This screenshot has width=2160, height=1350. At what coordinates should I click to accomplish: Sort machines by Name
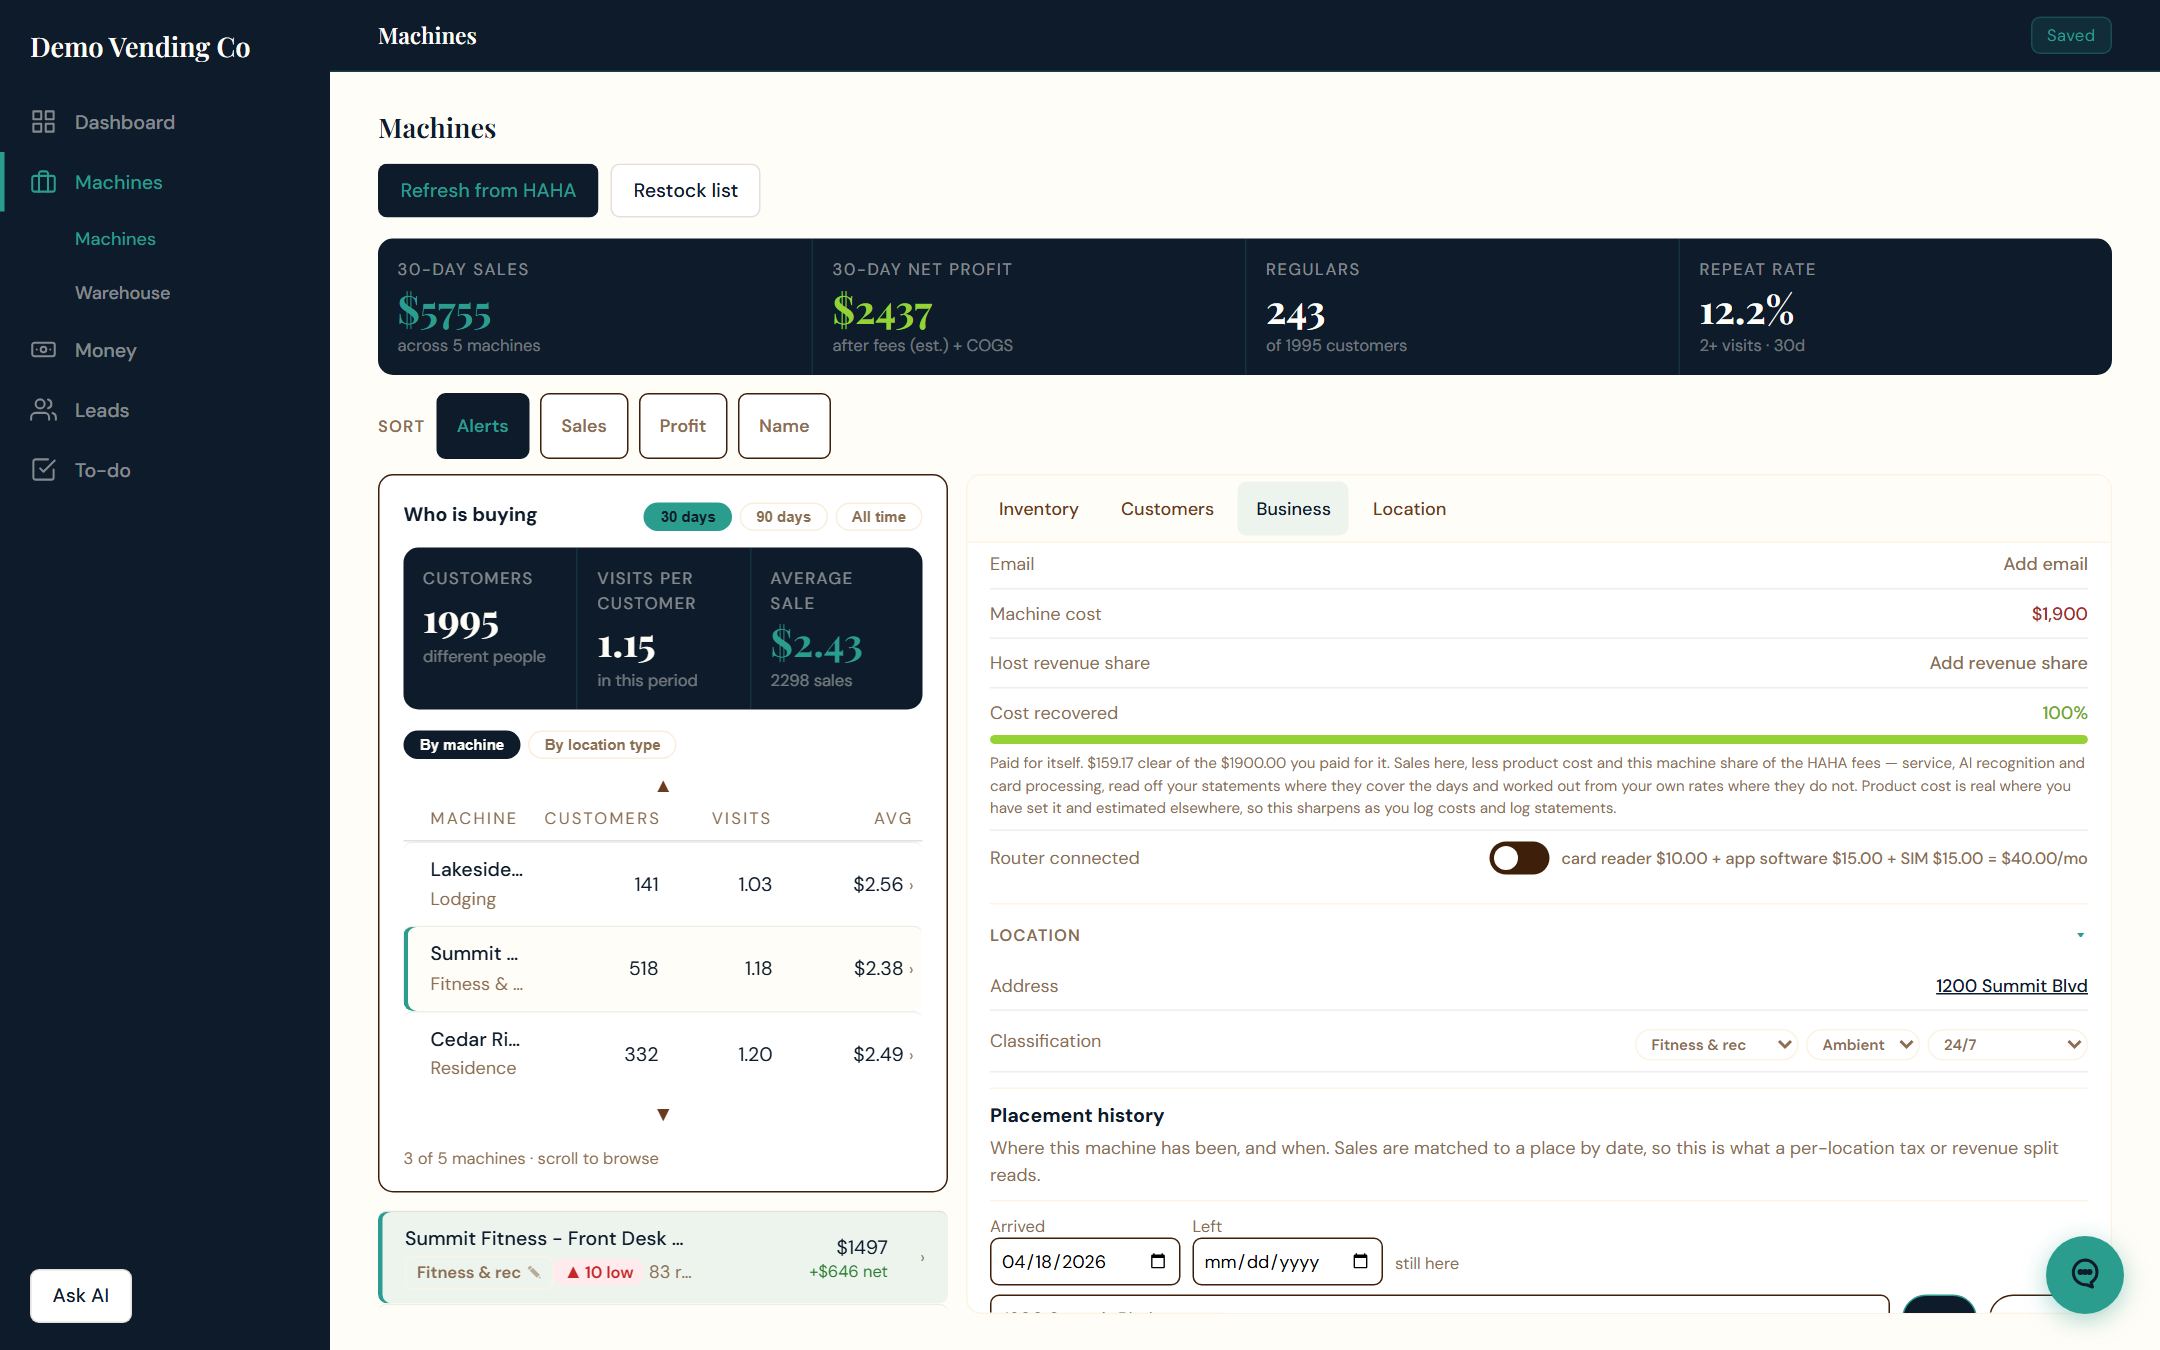tap(784, 426)
